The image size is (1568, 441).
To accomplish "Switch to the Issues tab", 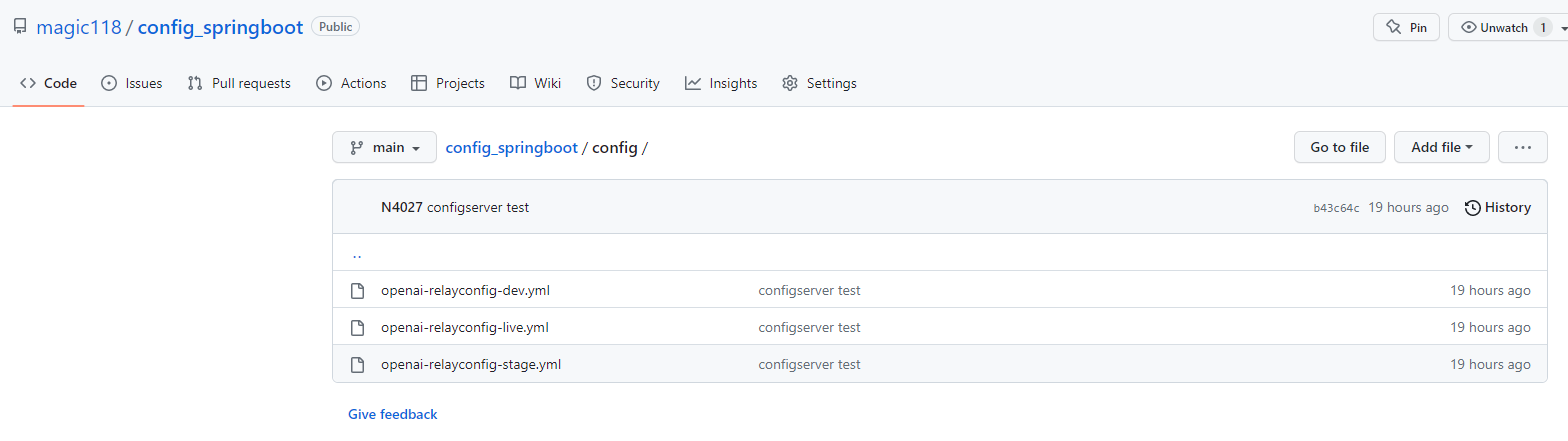I will point(132,84).
